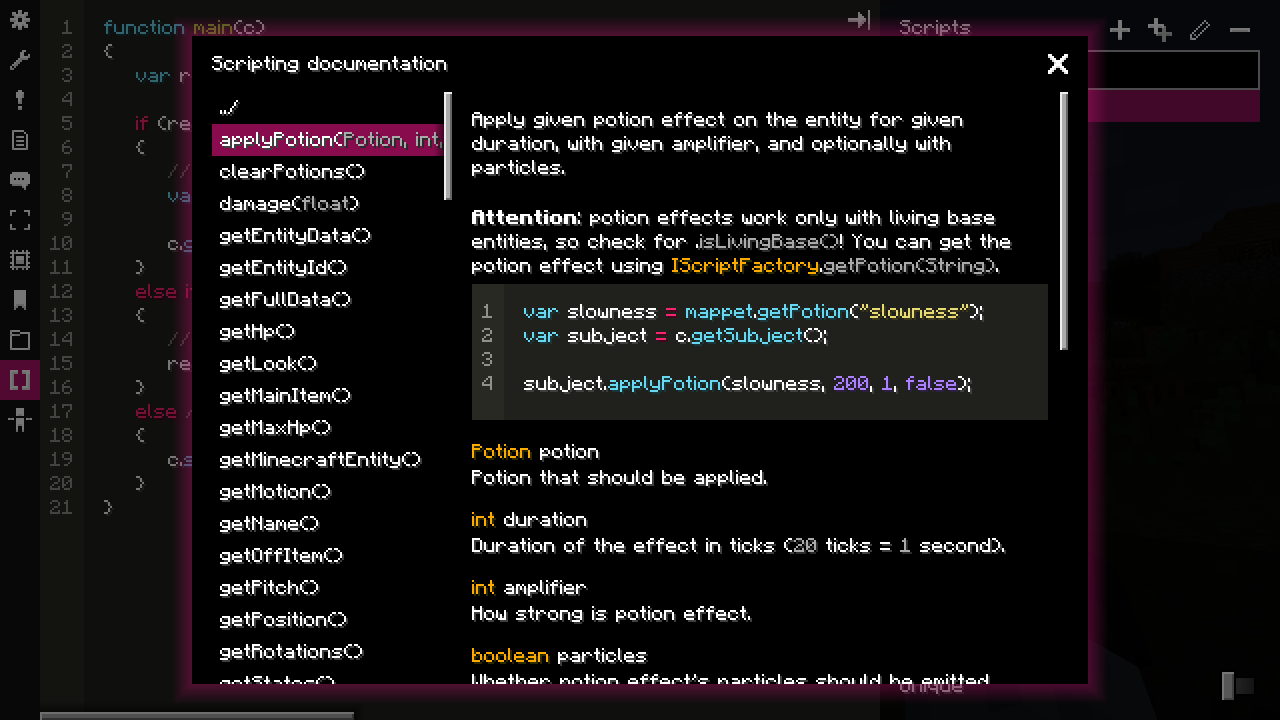
Task: Open the crafting table grid icon
Action: (20, 260)
